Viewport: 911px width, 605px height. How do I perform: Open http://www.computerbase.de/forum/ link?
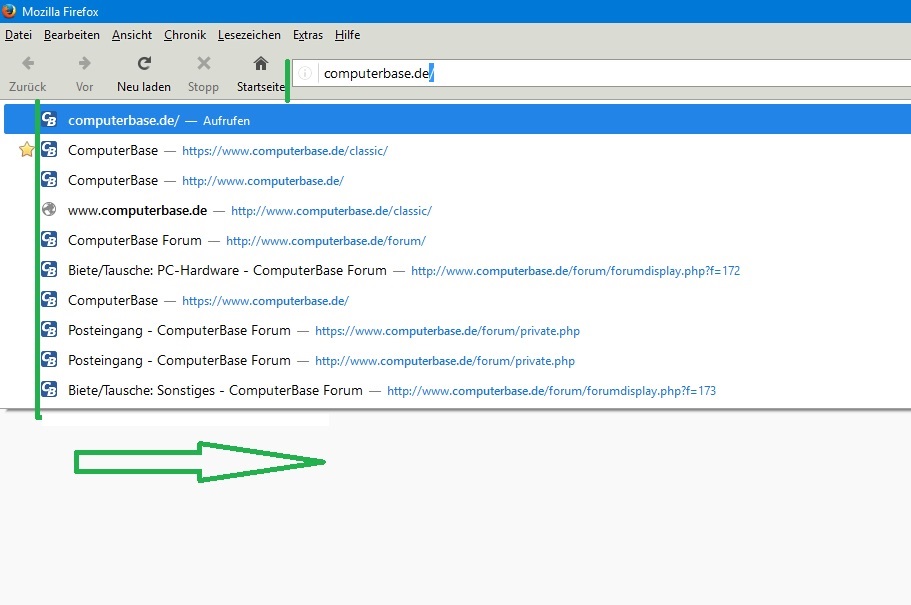tap(326, 241)
